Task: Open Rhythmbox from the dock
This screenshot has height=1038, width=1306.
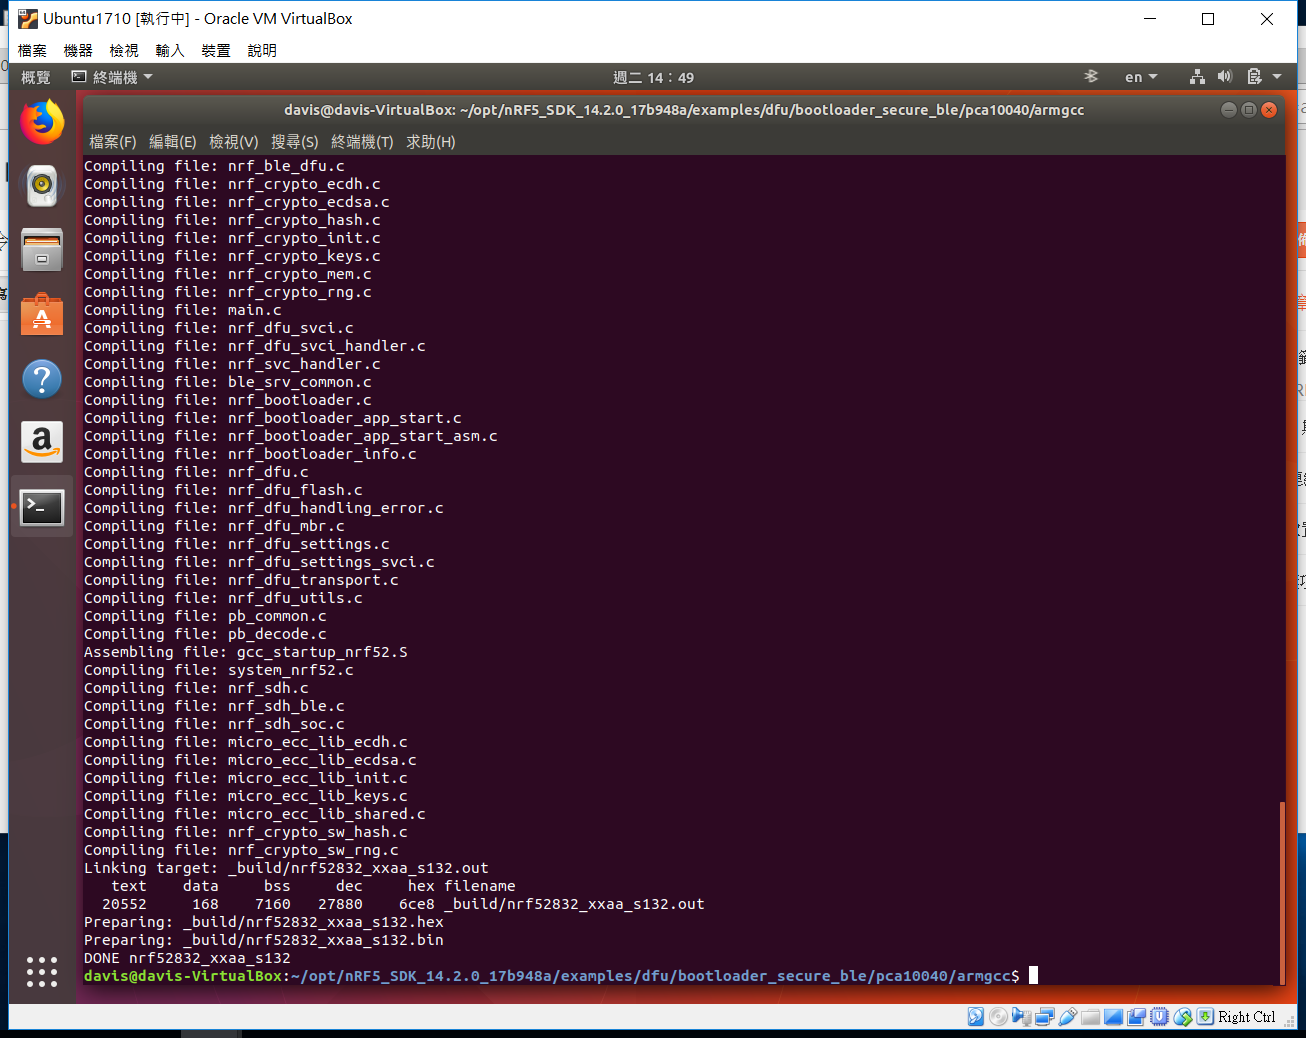Action: (x=41, y=185)
